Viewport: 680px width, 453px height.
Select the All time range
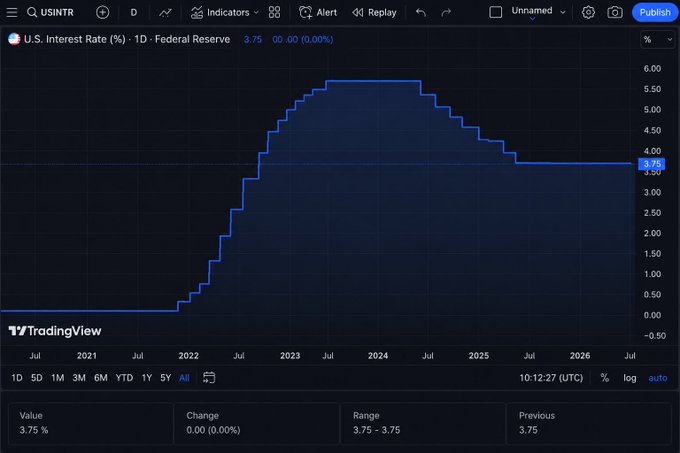click(184, 378)
